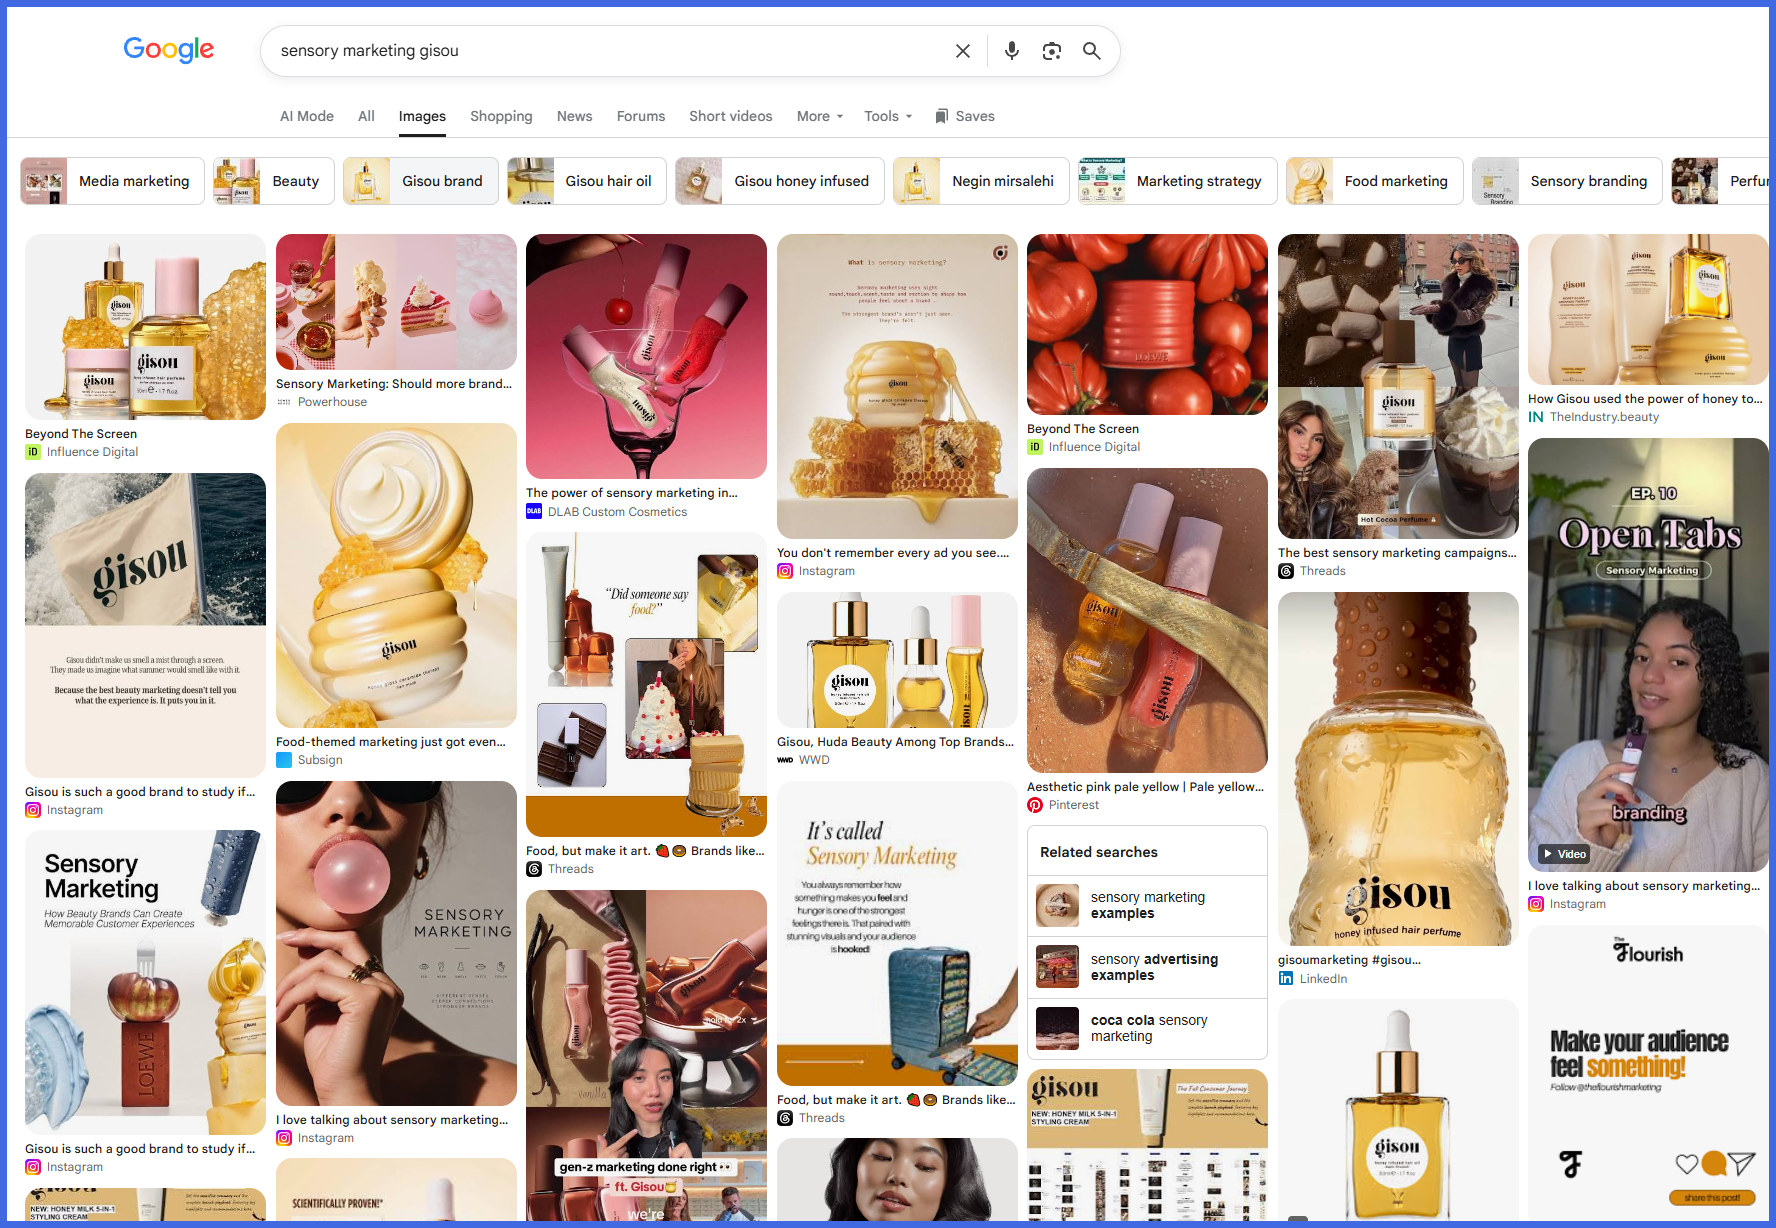Open 'How Gisou used the power of honey' link
This screenshot has width=1776, height=1228.
click(x=1645, y=399)
